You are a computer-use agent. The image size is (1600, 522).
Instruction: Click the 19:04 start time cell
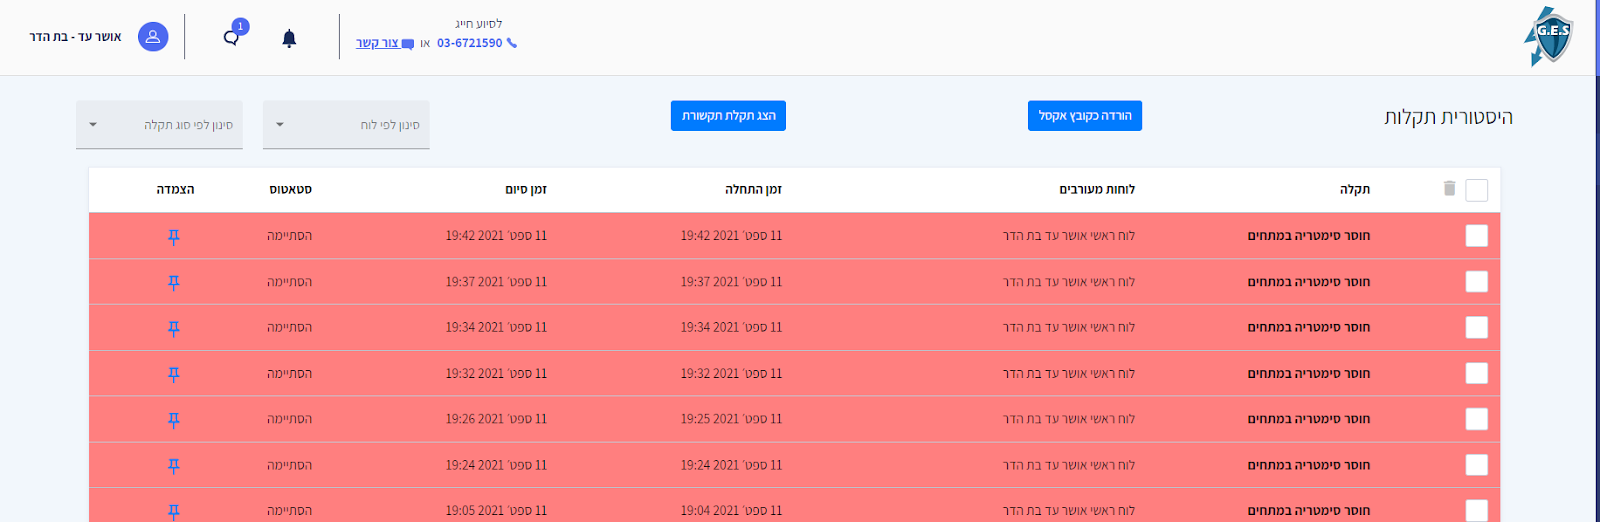tap(731, 510)
